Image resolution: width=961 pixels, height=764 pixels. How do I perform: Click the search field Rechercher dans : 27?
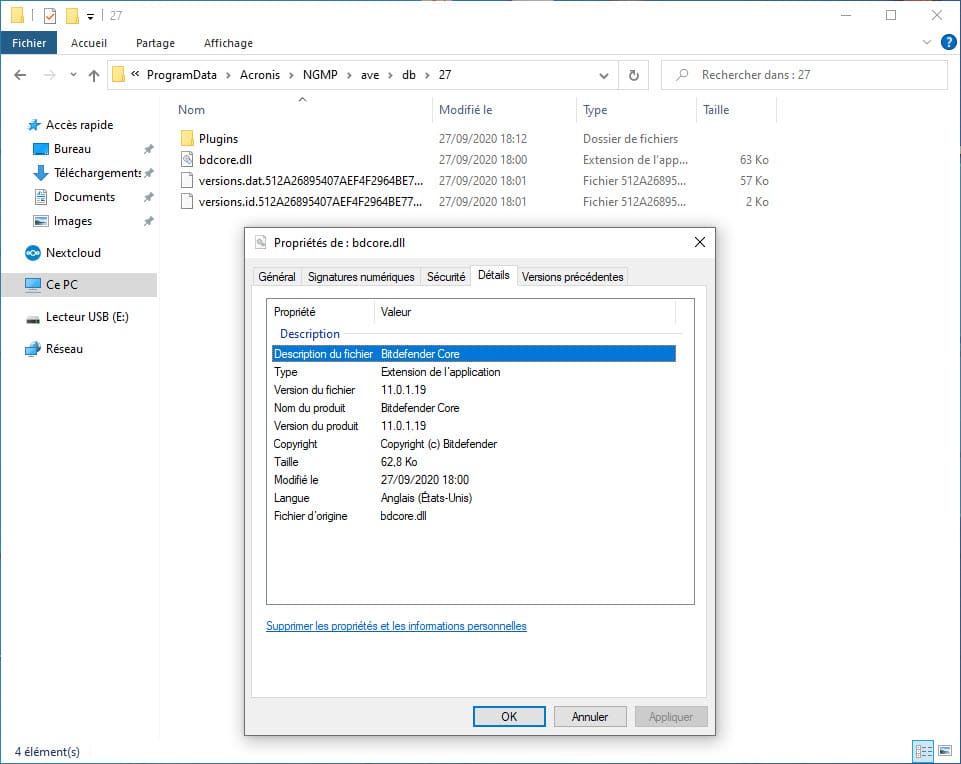click(x=804, y=75)
